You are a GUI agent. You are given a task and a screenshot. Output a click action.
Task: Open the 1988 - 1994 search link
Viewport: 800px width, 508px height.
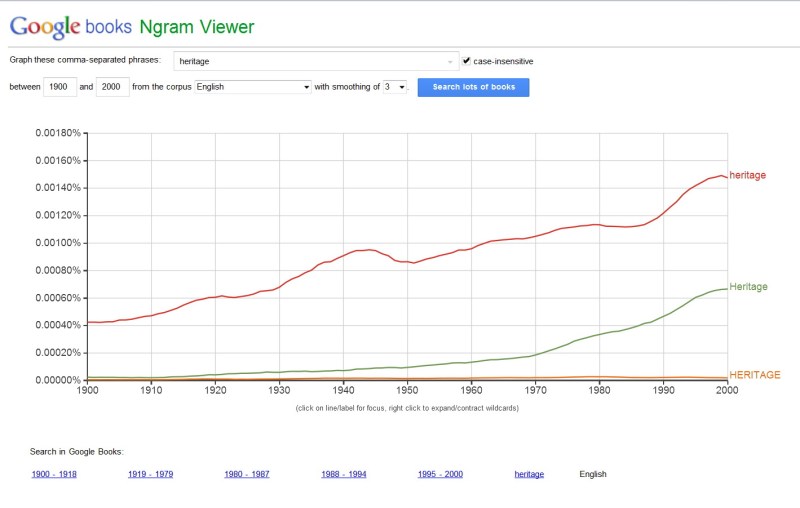[x=345, y=474]
